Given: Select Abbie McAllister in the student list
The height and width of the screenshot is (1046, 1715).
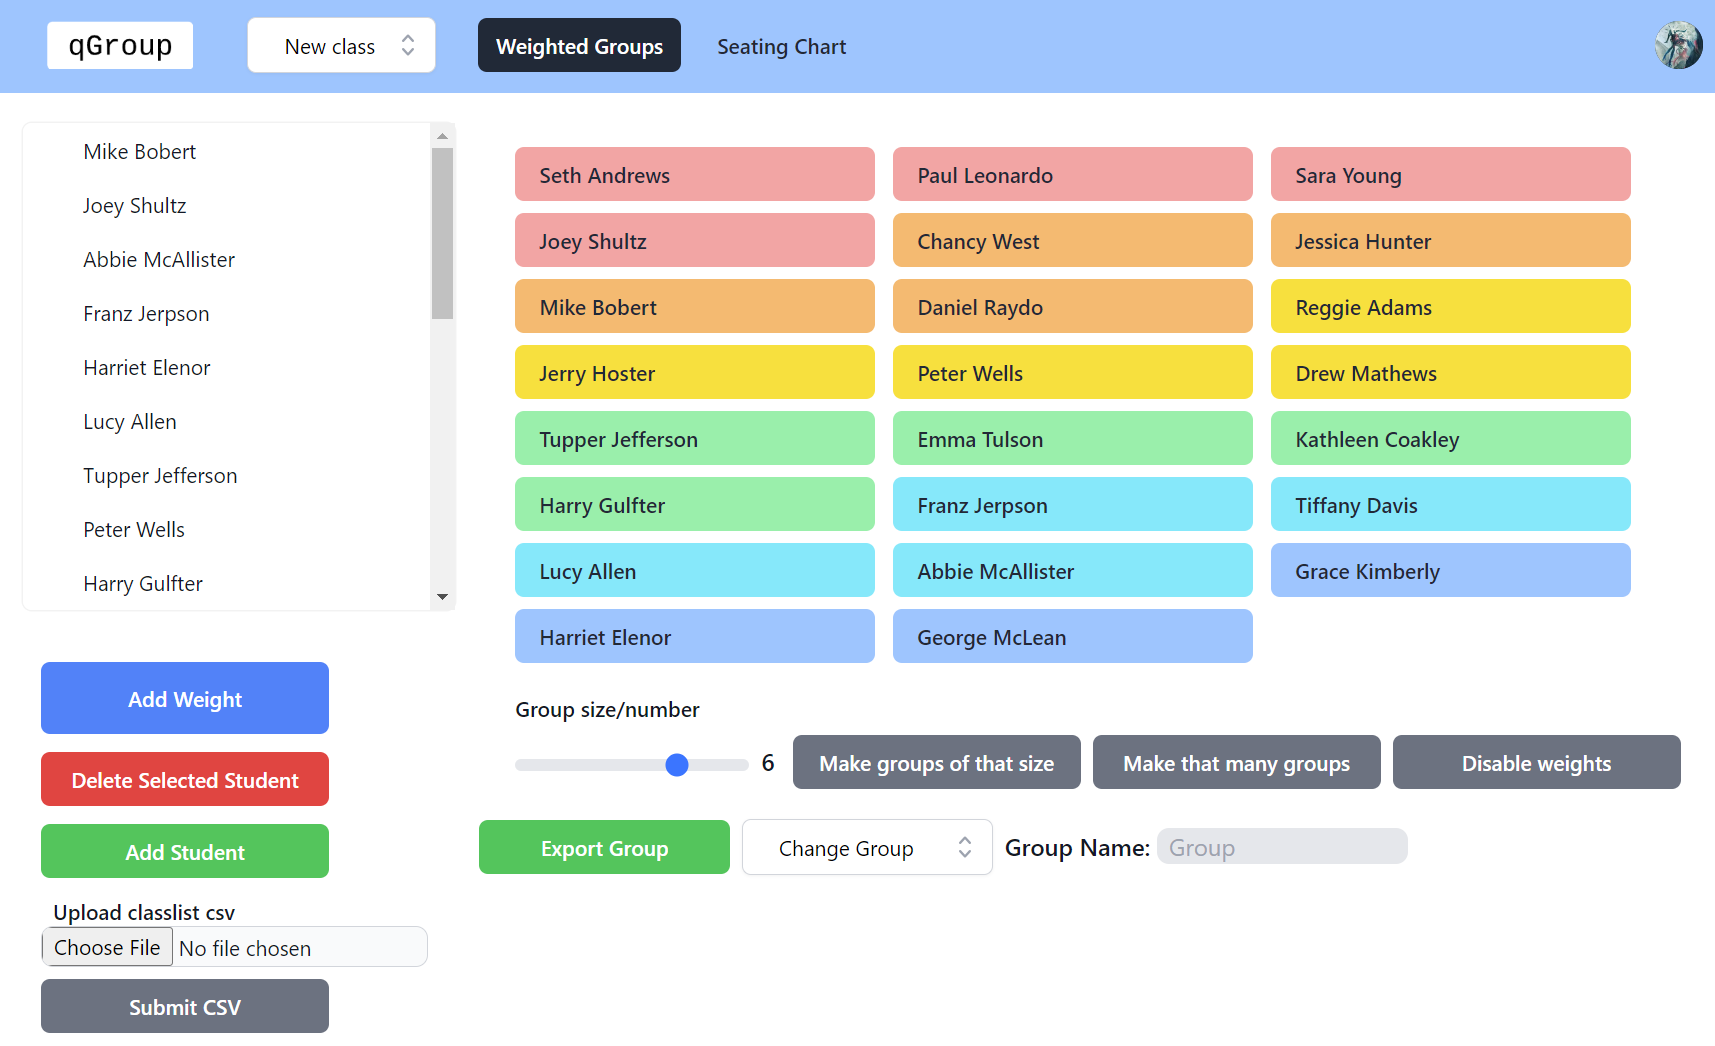Looking at the screenshot, I should point(159,260).
